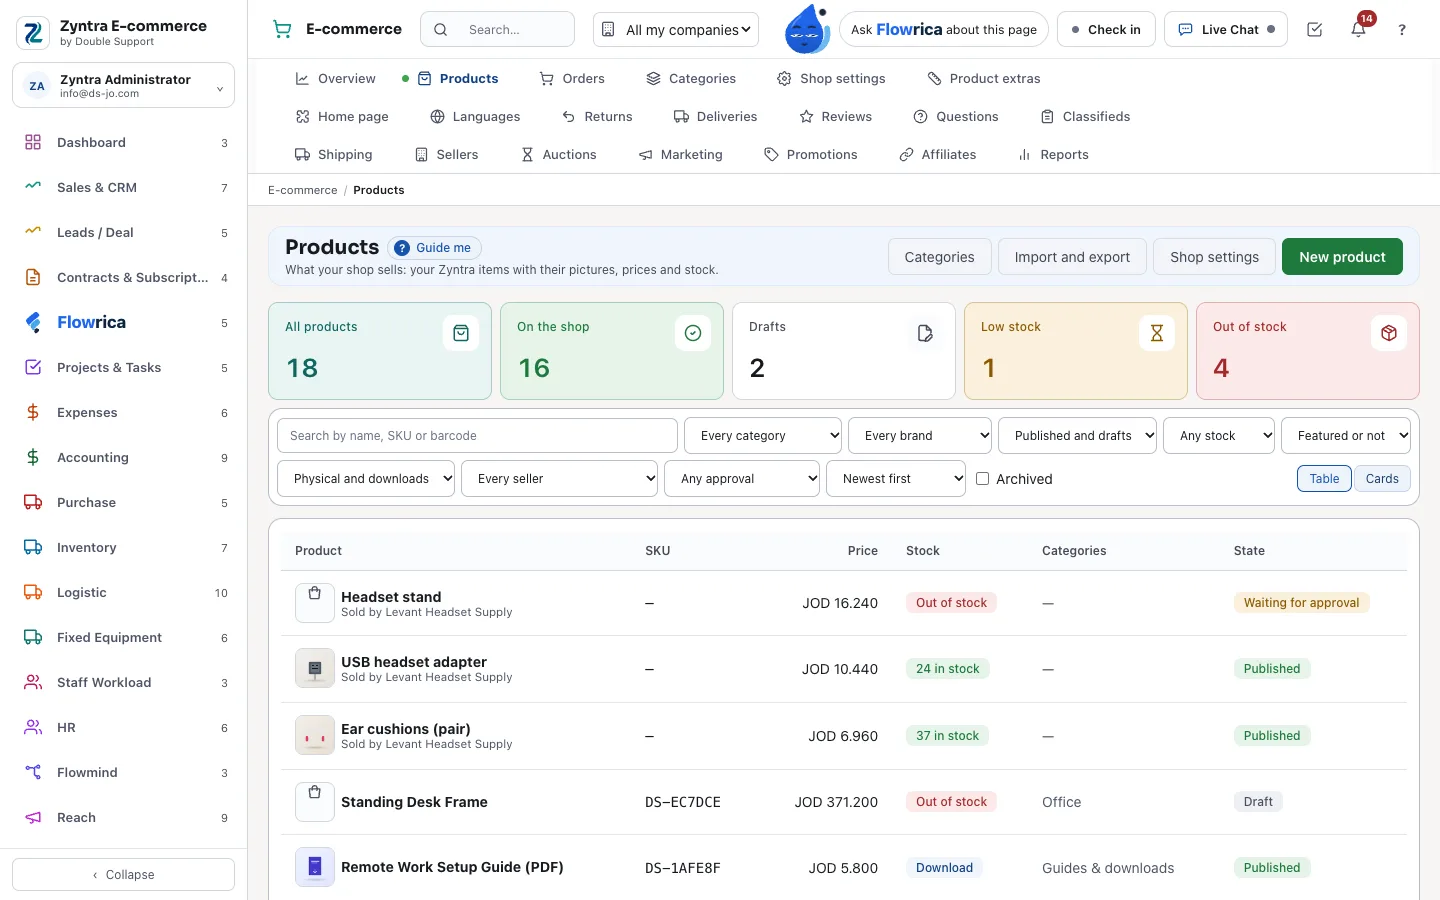Click the bag icon on All products card
Image resolution: width=1440 pixels, height=900 pixels.
(x=461, y=333)
